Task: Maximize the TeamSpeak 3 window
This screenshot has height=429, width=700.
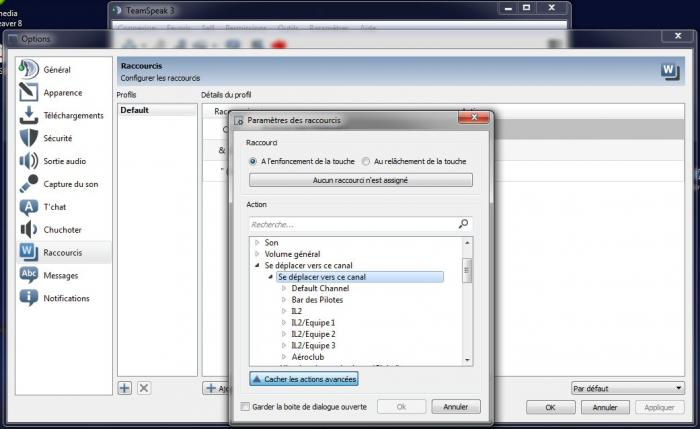Action: tap(527, 8)
